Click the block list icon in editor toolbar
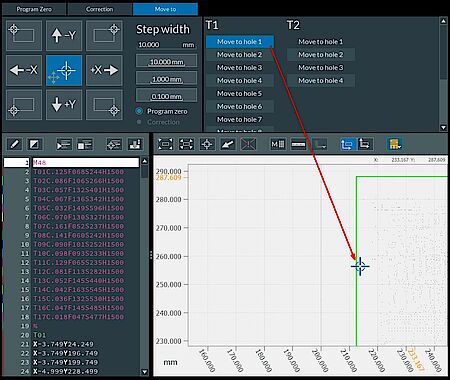 (x=85, y=144)
